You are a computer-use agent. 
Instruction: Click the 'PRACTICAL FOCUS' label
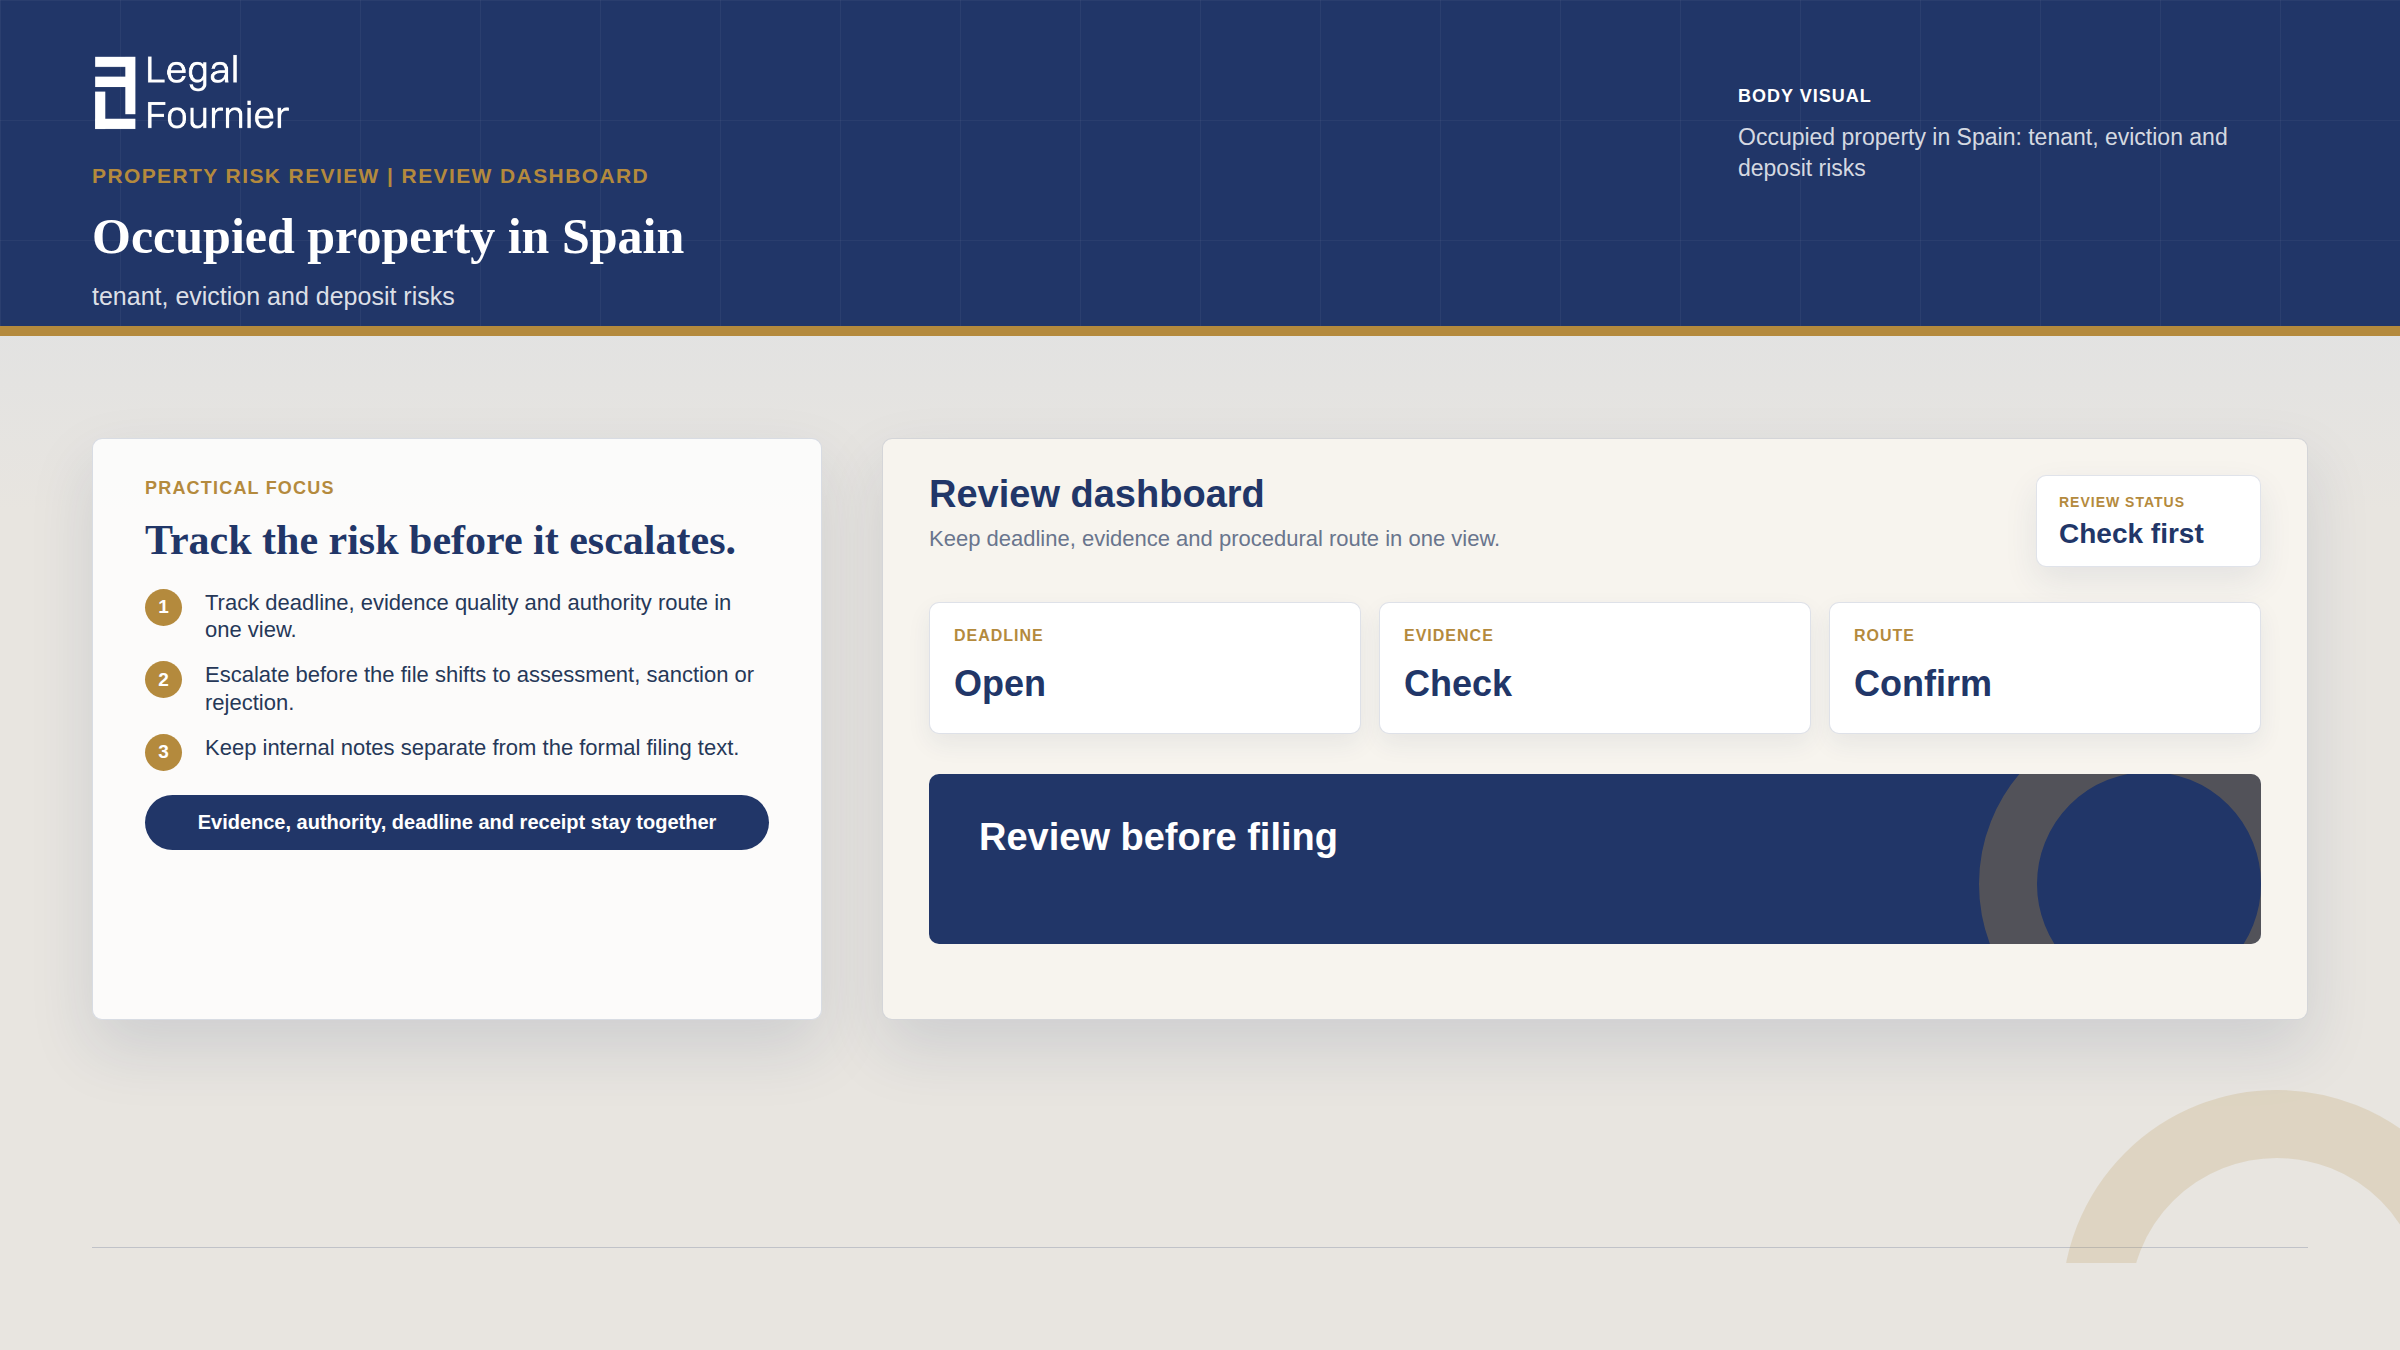239,488
